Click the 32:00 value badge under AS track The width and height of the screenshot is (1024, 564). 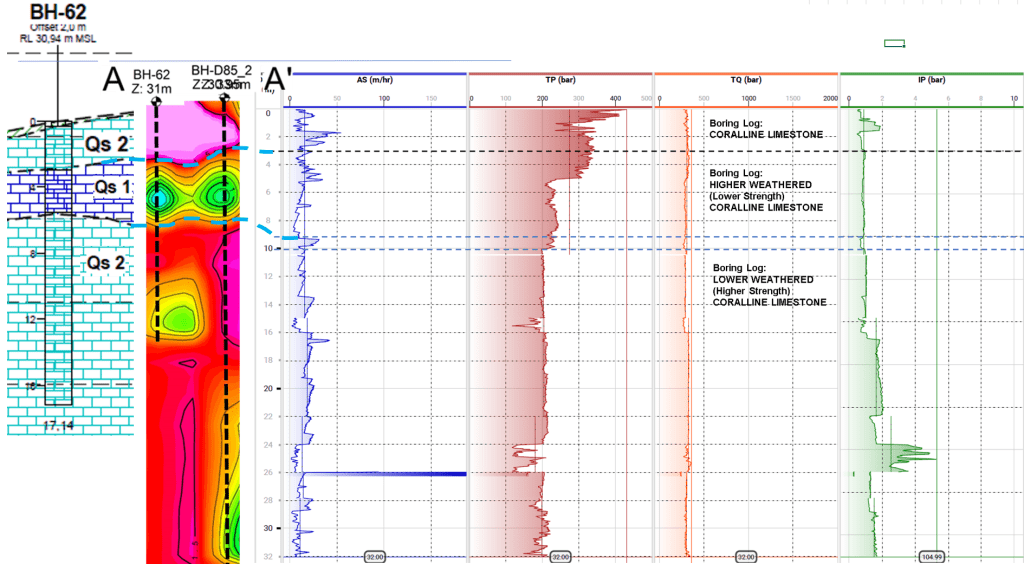pos(375,556)
